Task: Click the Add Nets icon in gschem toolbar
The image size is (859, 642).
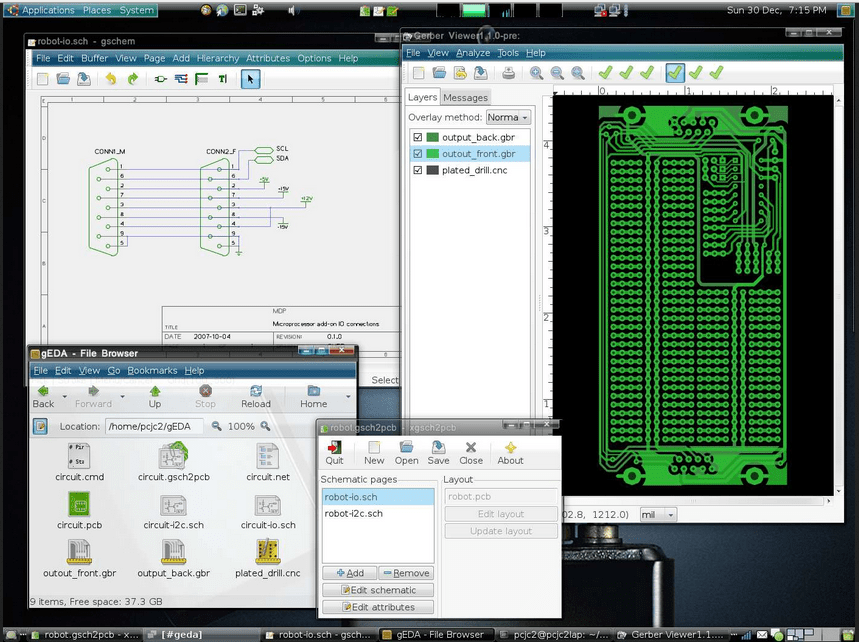Action: 180,78
